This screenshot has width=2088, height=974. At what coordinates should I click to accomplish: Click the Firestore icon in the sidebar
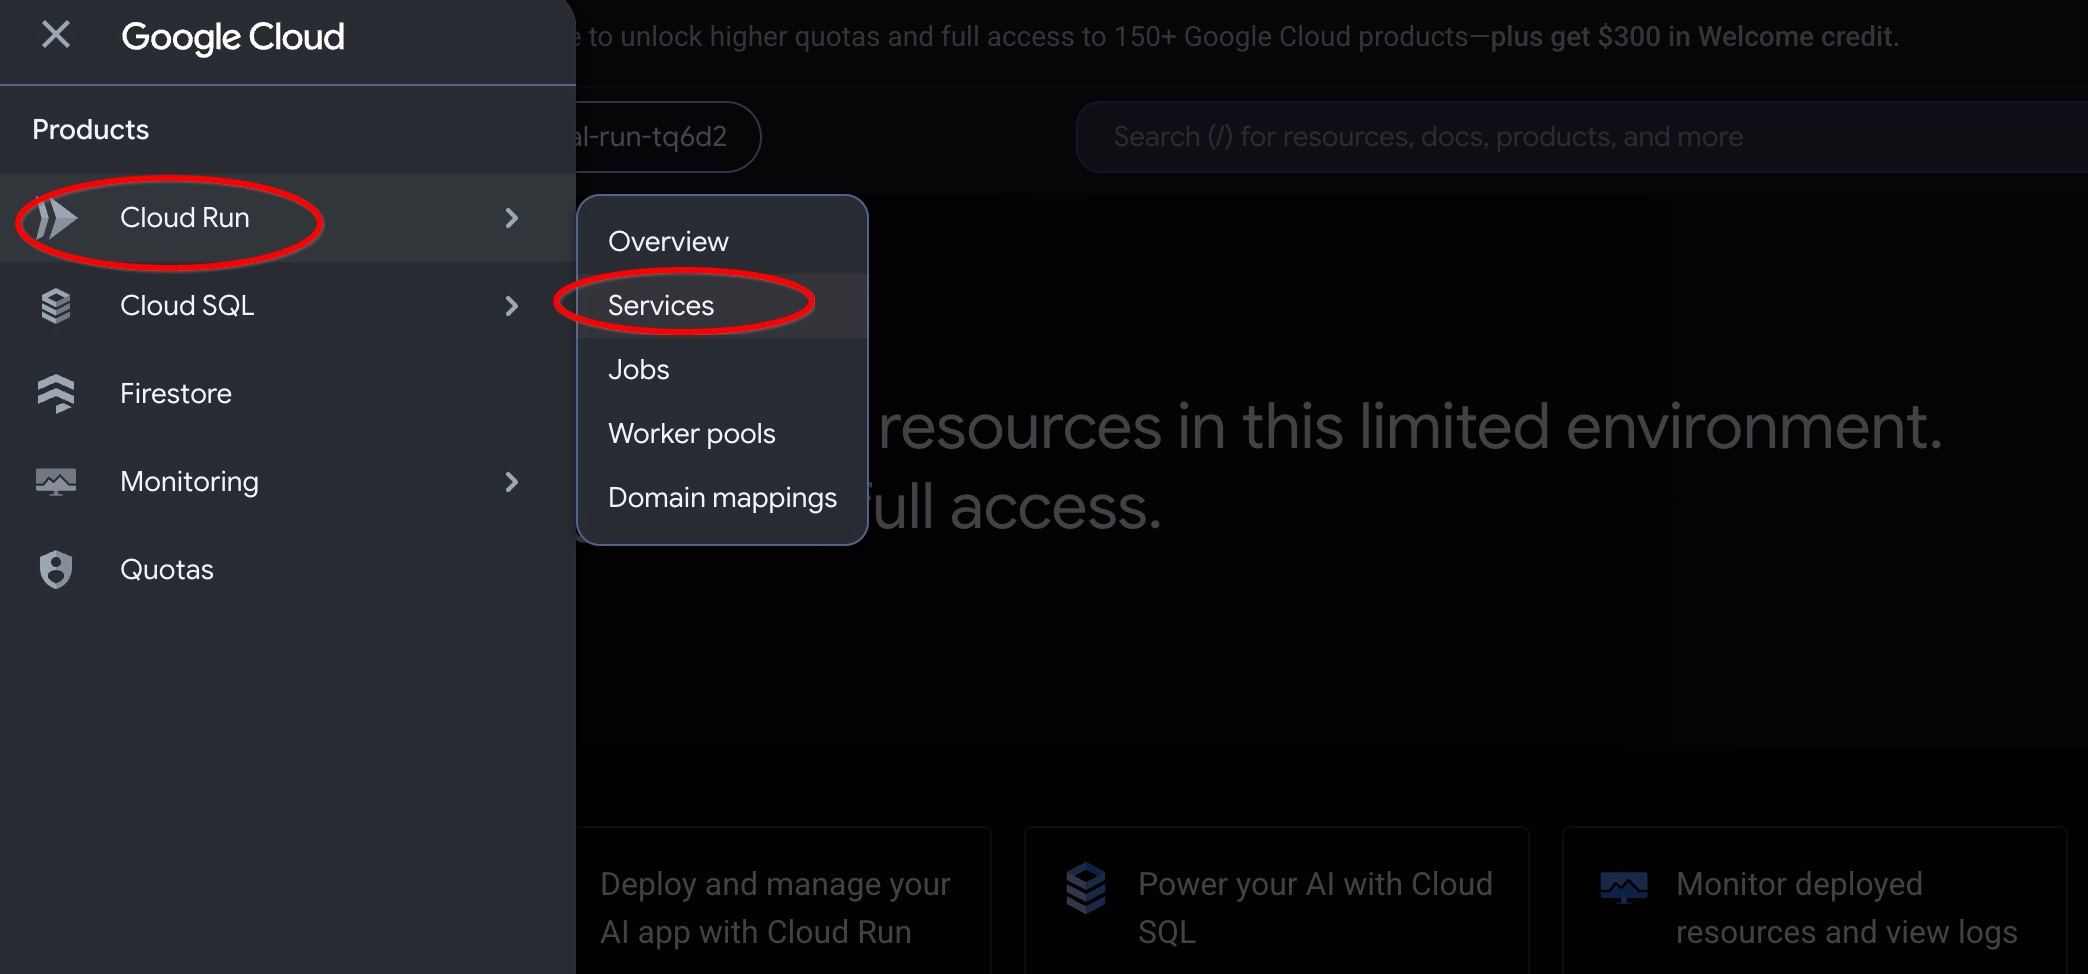click(56, 394)
